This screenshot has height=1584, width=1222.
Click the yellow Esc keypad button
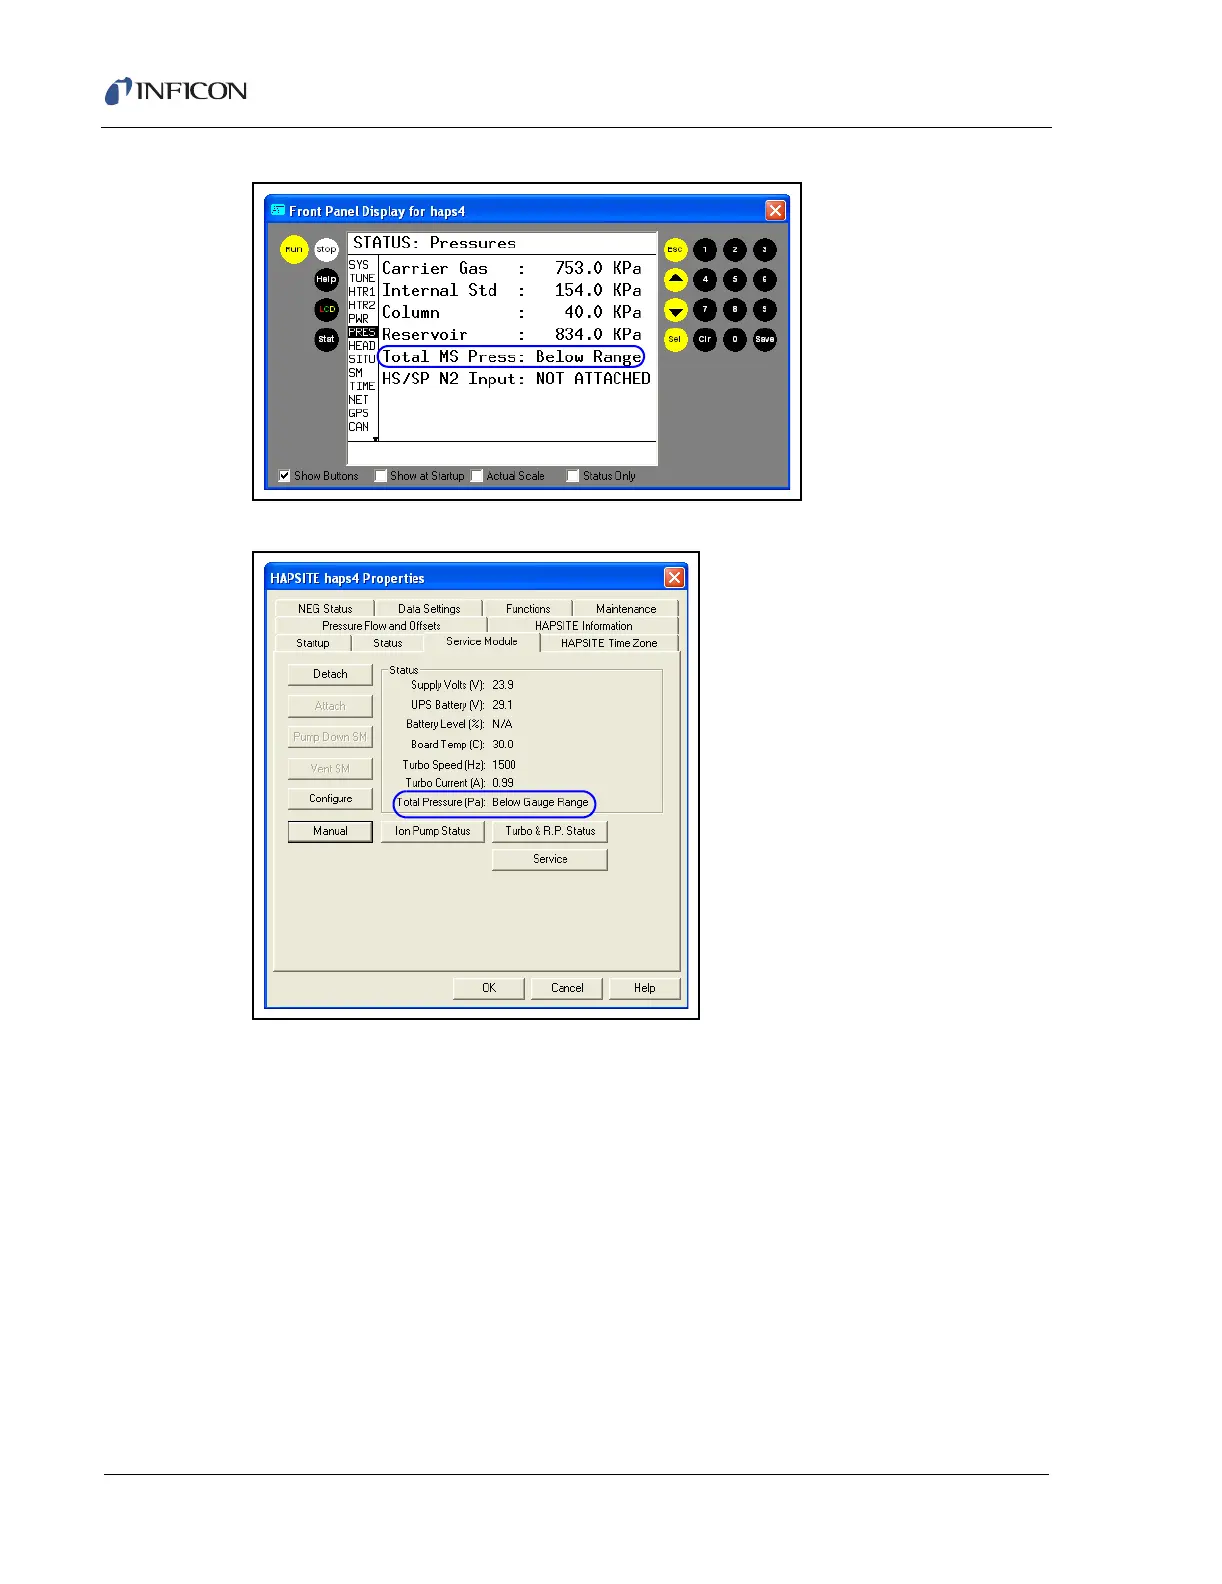(676, 249)
